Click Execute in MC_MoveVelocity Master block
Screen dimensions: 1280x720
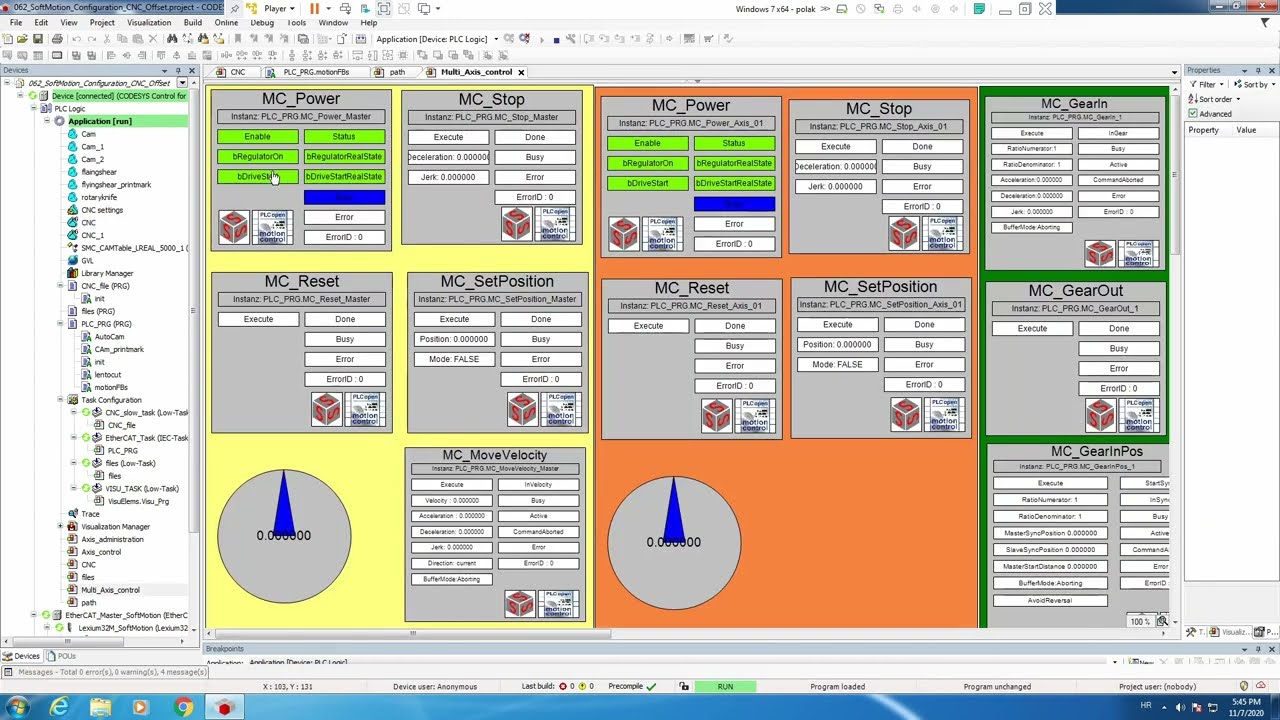452,485
